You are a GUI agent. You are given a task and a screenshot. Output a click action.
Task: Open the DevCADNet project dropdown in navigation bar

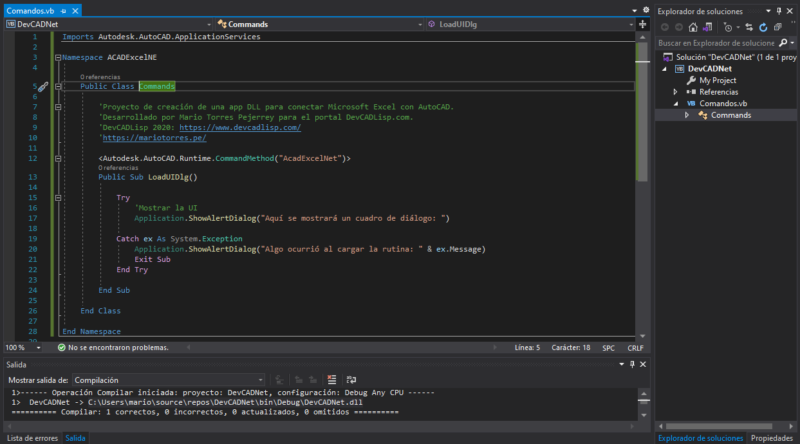pyautogui.click(x=209, y=24)
